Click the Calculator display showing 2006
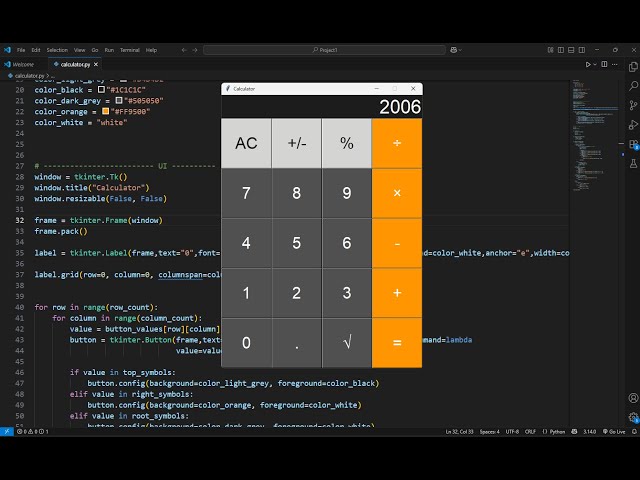 click(x=322, y=107)
